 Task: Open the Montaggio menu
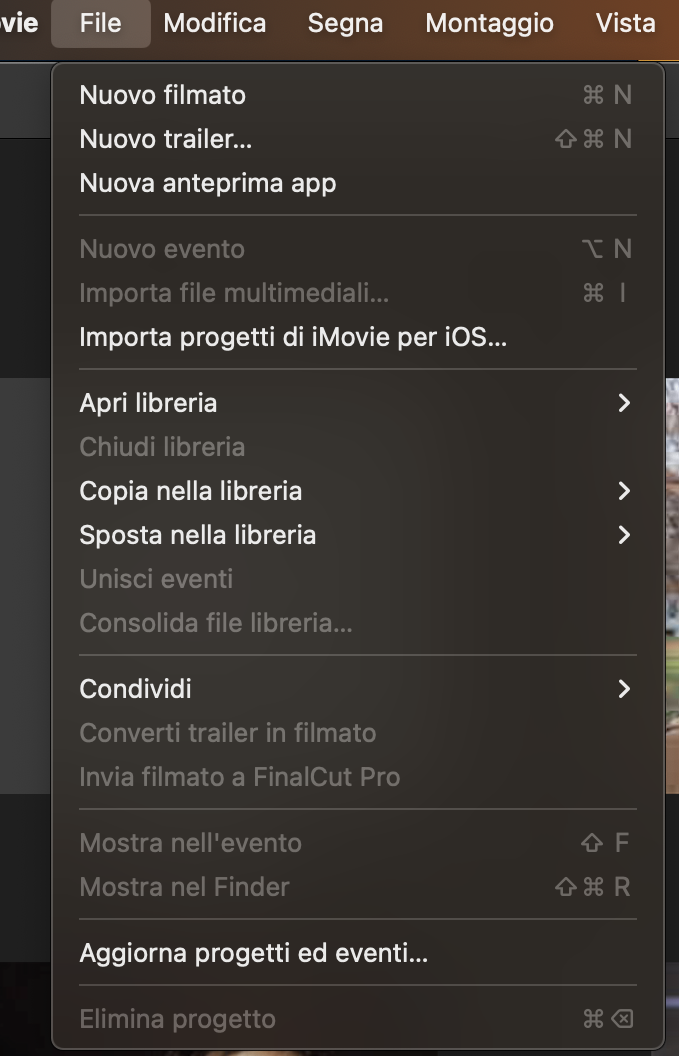tap(490, 24)
